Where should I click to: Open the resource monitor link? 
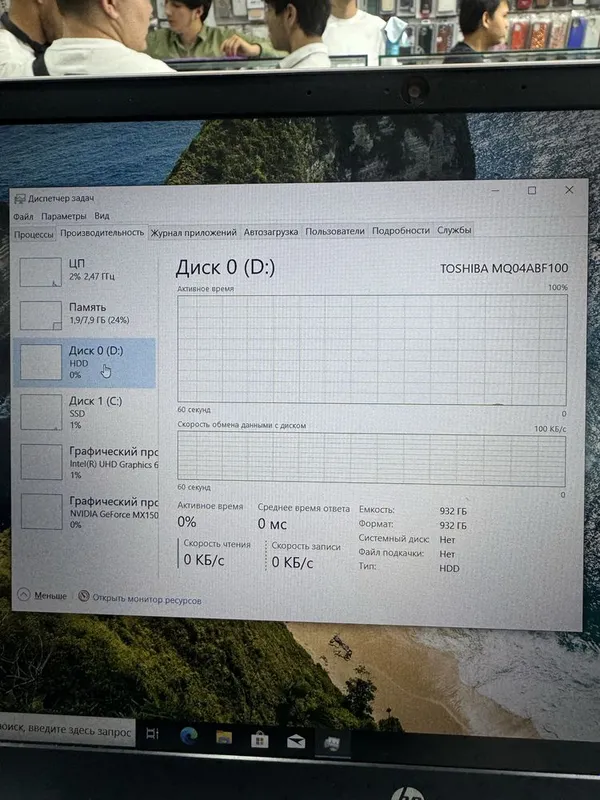click(147, 600)
